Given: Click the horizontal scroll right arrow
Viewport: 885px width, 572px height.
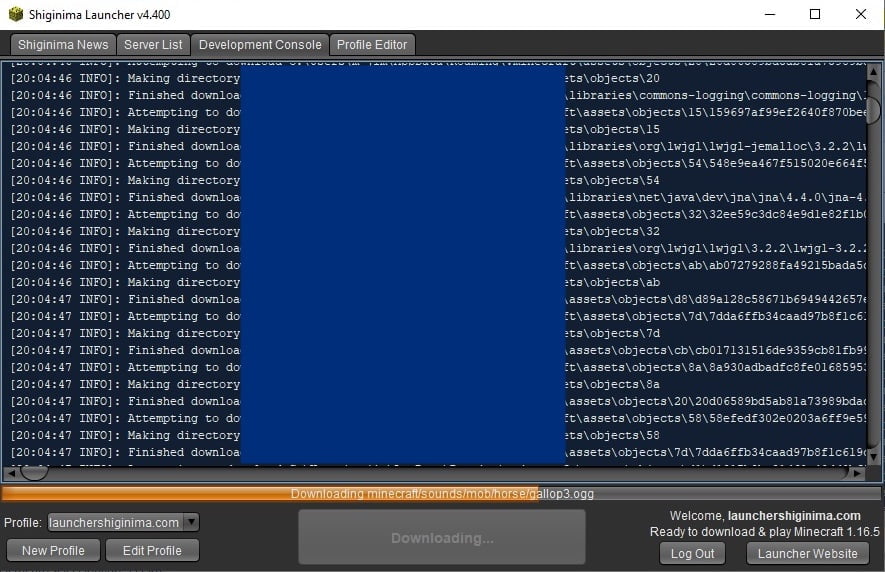Looking at the screenshot, I should click(857, 473).
